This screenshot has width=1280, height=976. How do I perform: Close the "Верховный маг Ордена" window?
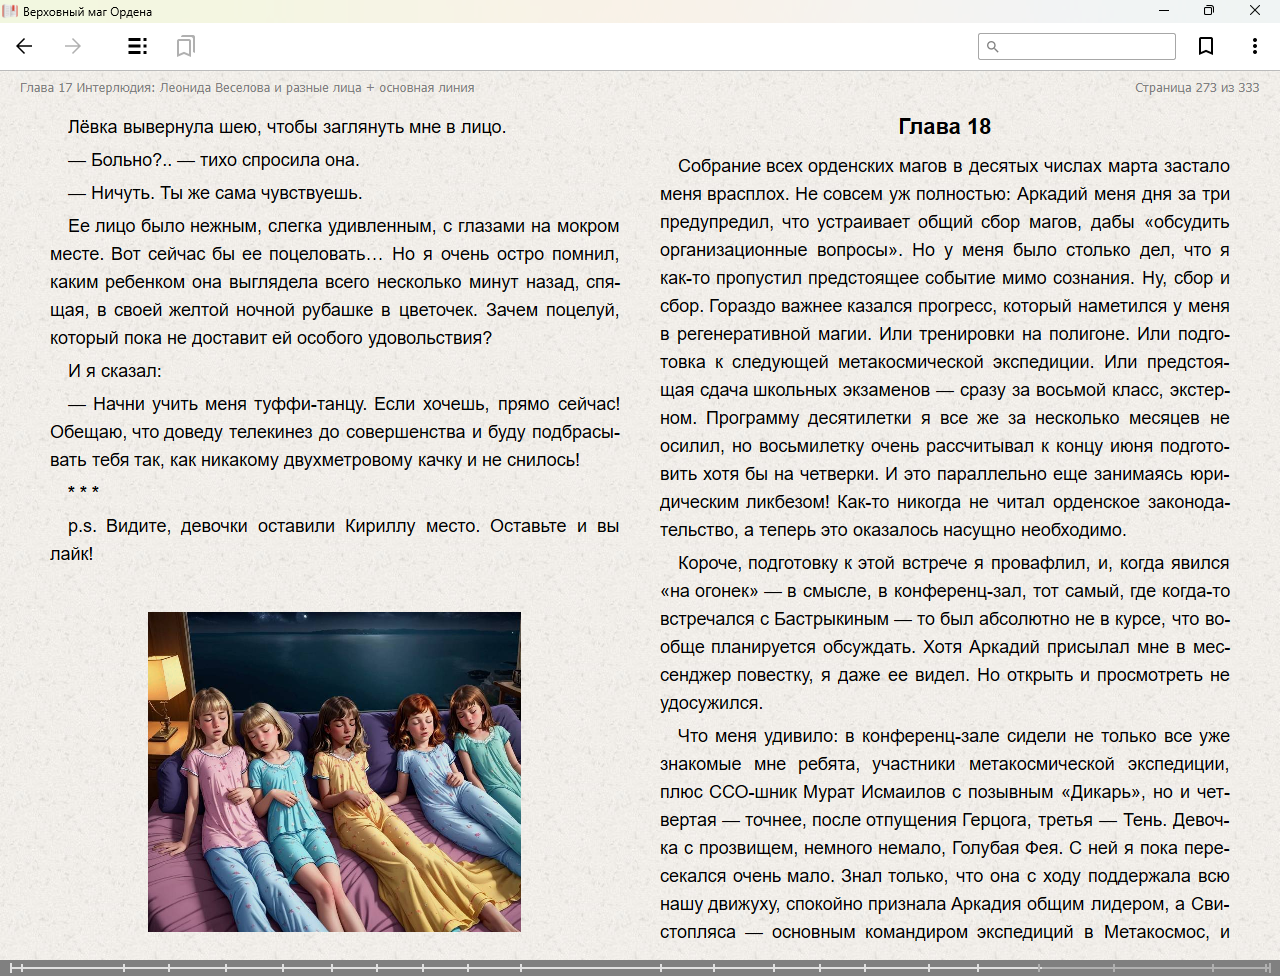tap(1255, 11)
